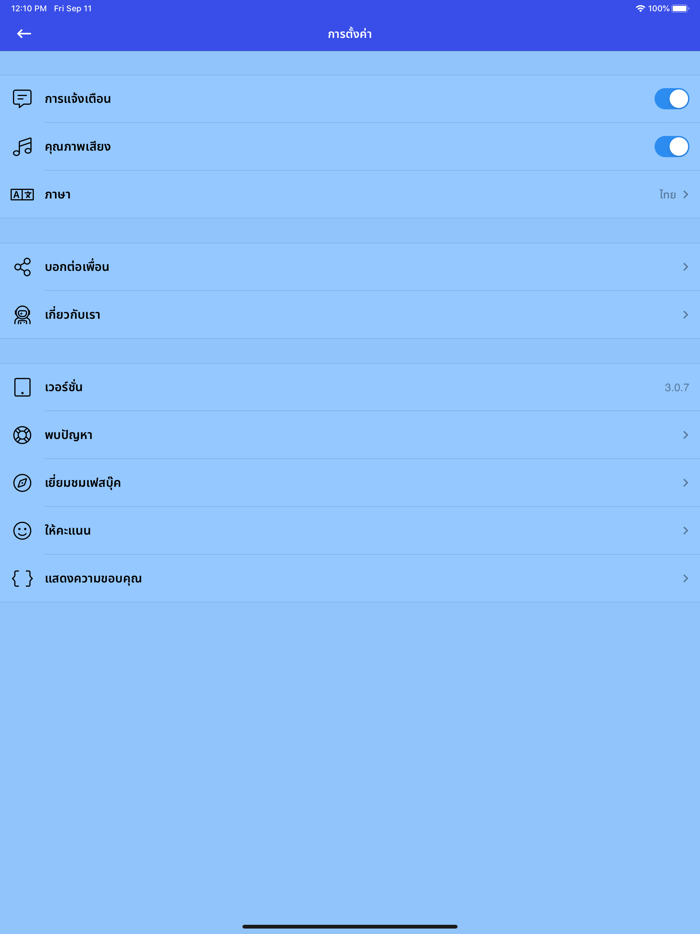
Task: Click the compass icon for เยี่ยมชมเฟสบุ๊ค
Action: pos(22,482)
